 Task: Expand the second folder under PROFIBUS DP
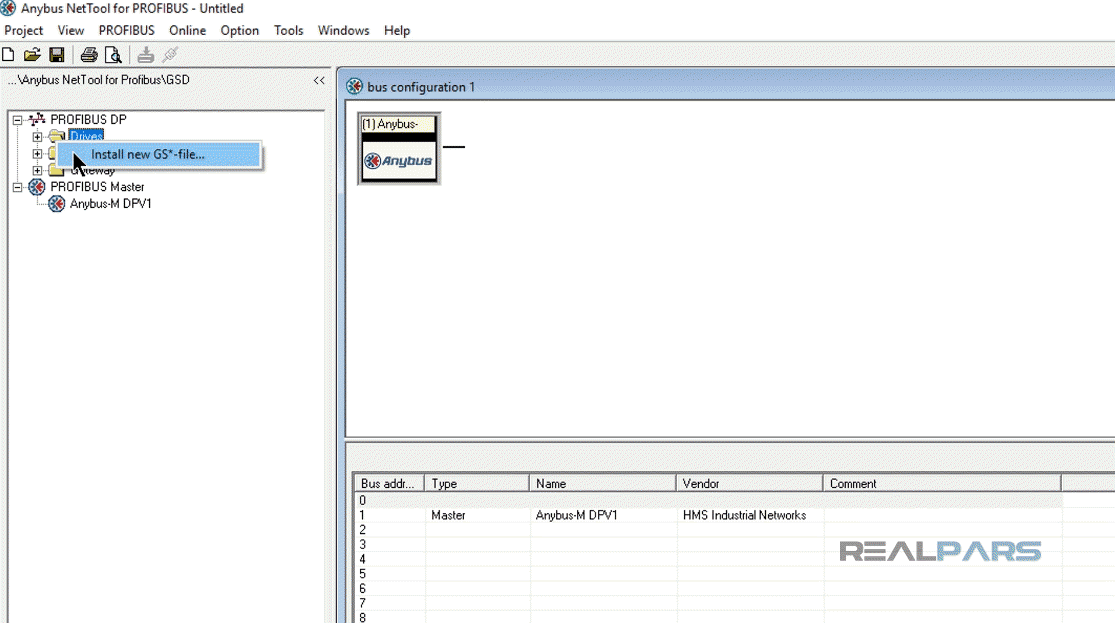coord(37,154)
